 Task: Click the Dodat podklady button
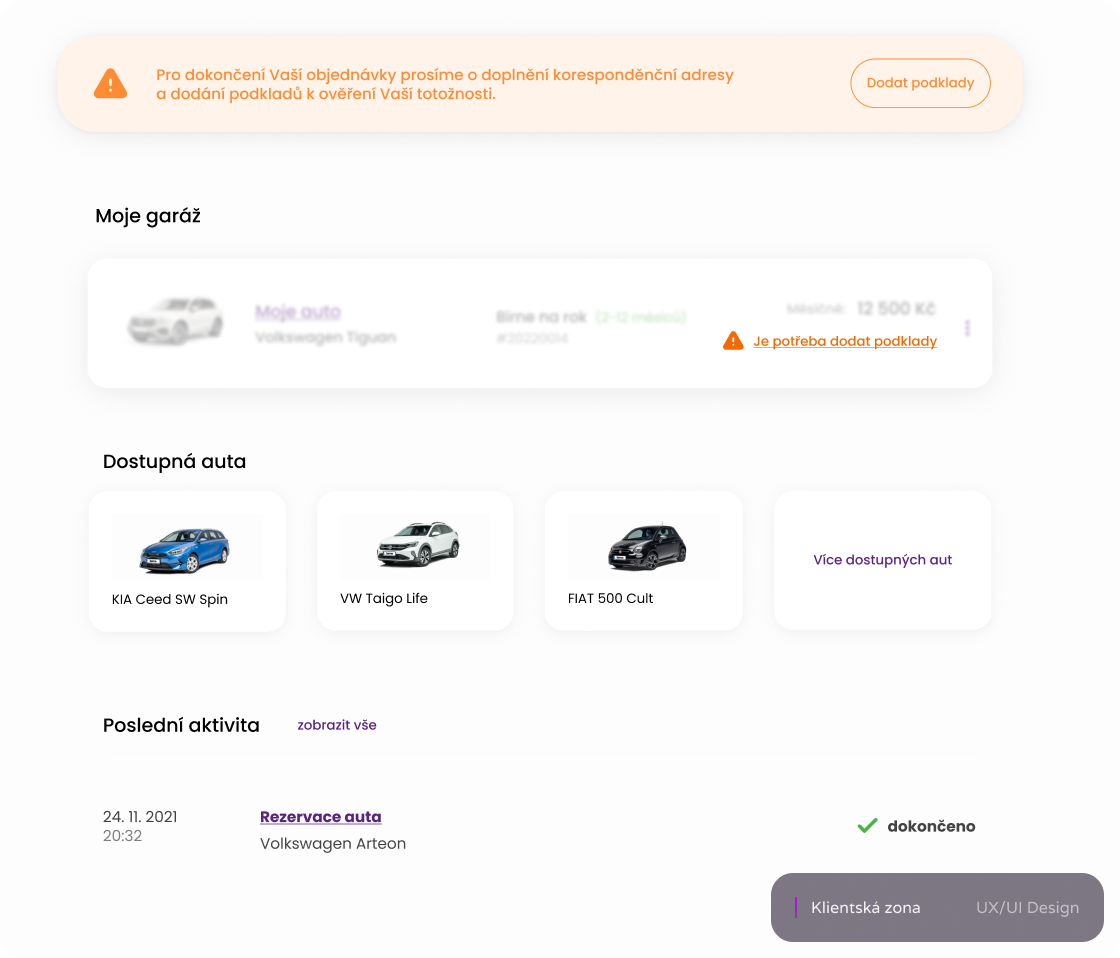click(920, 83)
